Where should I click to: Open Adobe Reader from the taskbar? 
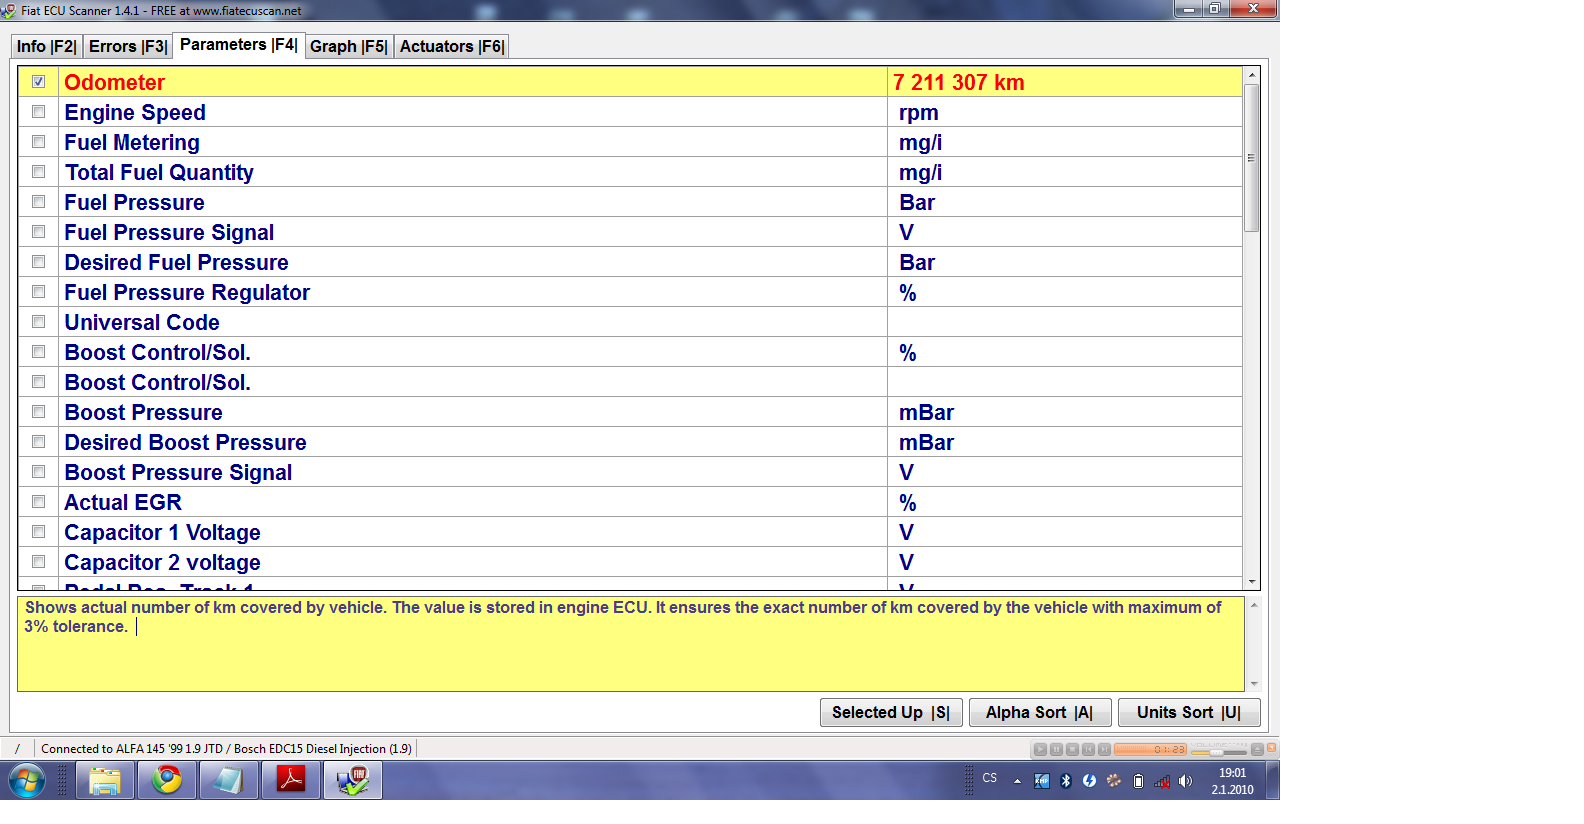(290, 780)
